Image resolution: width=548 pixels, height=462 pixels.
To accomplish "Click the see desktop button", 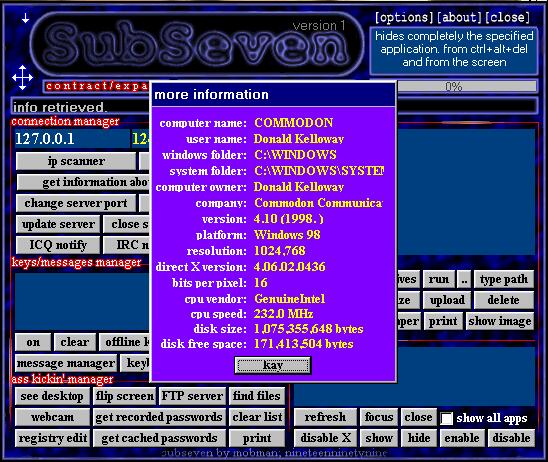I will 52,396.
